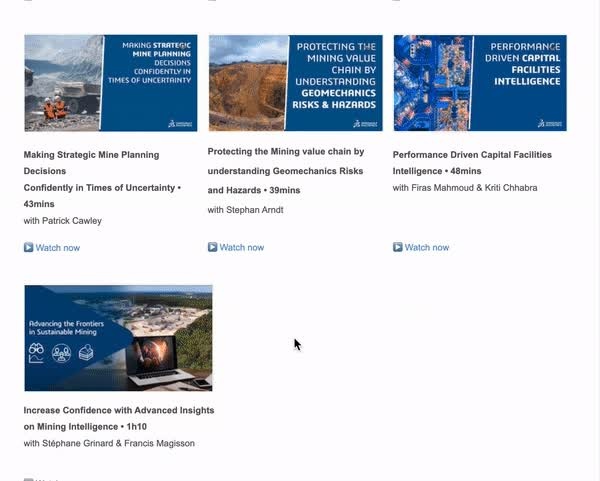The image size is (600, 481).
Task: Open Watch now link for Geomechanics Risks webinar
Action: pyautogui.click(x=242, y=247)
